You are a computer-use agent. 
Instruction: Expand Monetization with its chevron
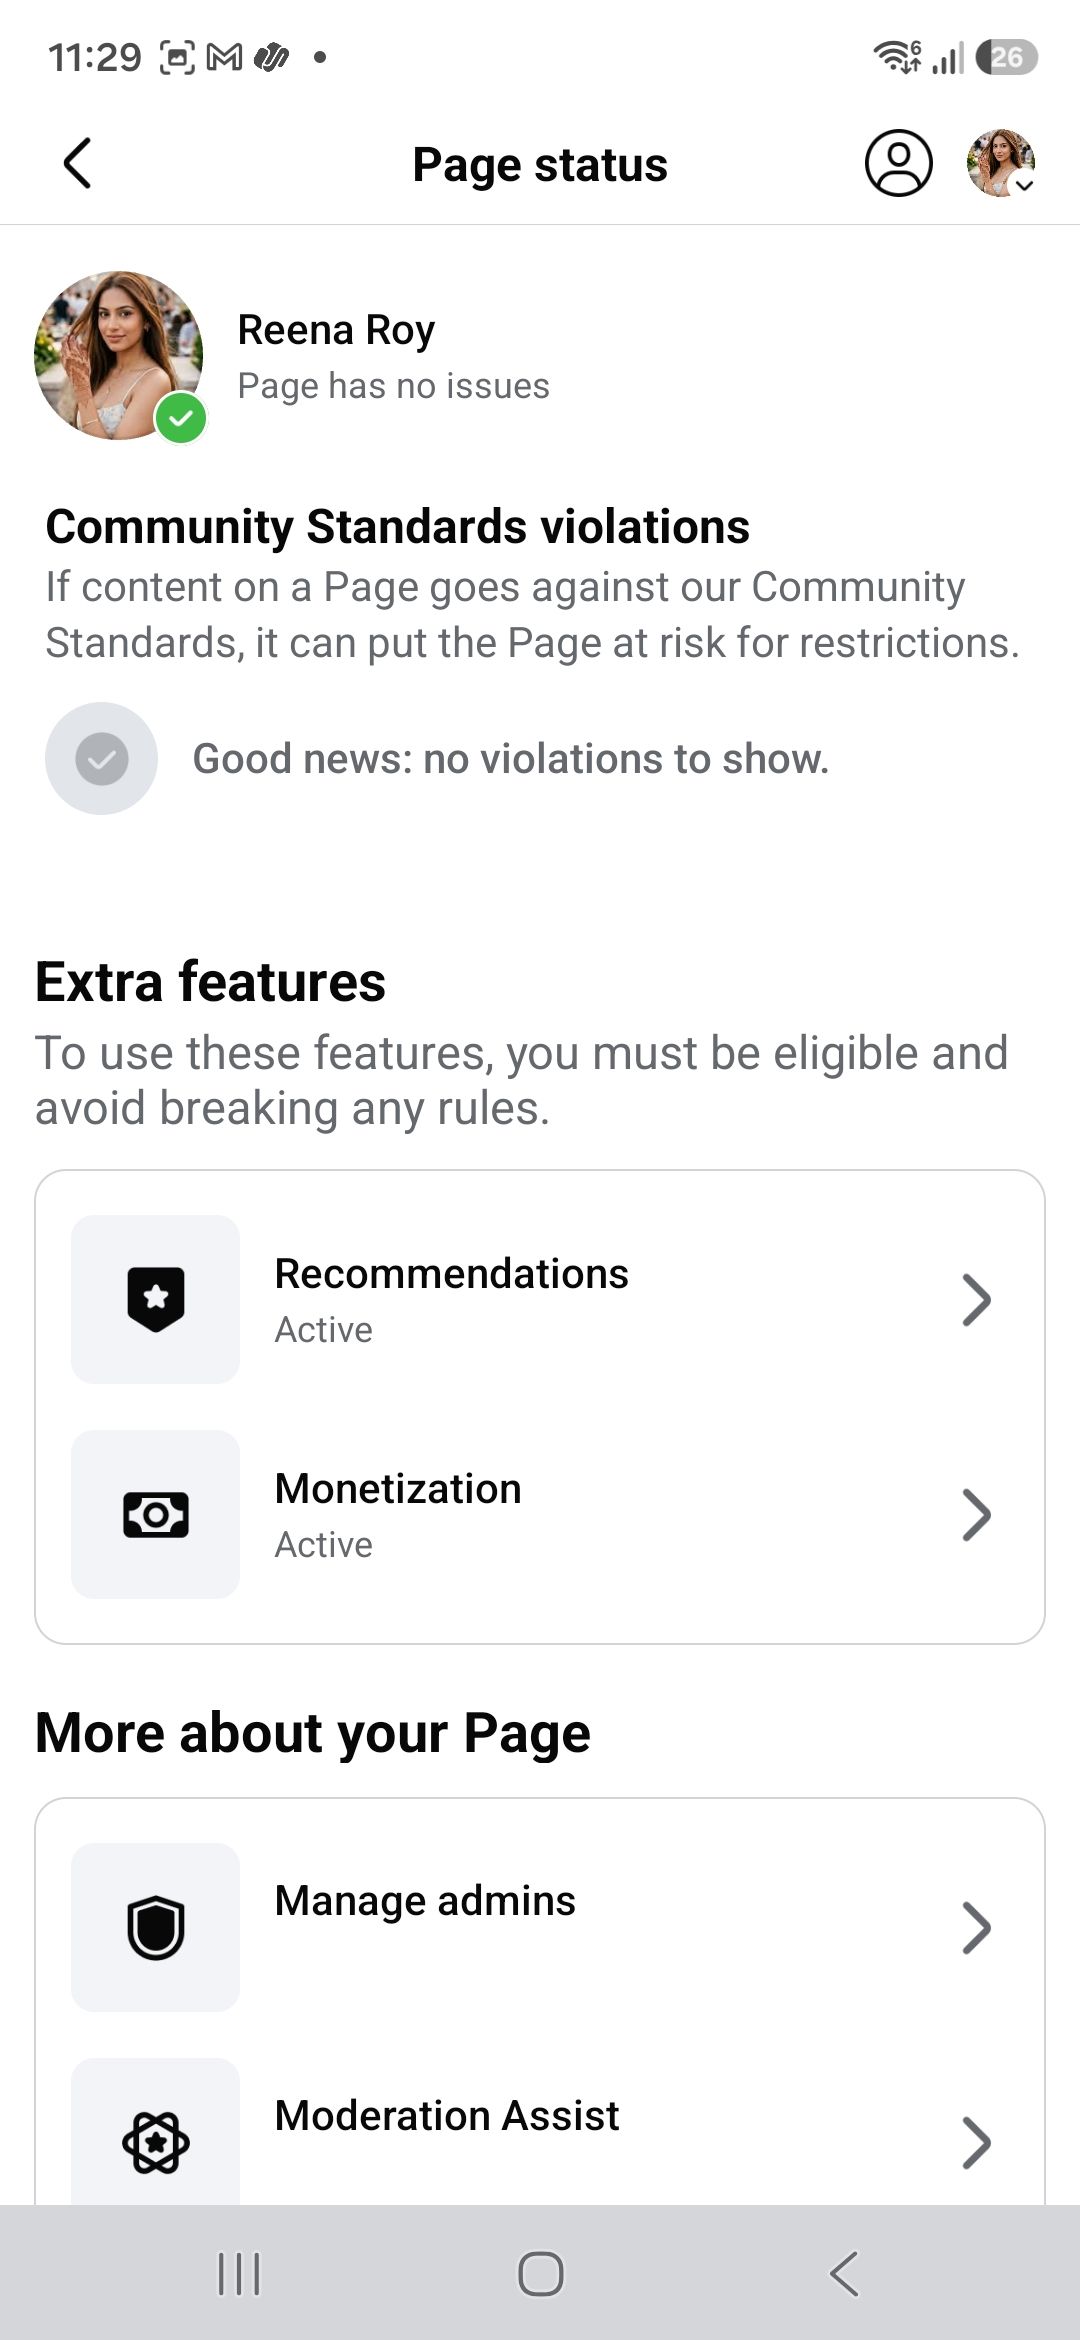pyautogui.click(x=976, y=1514)
